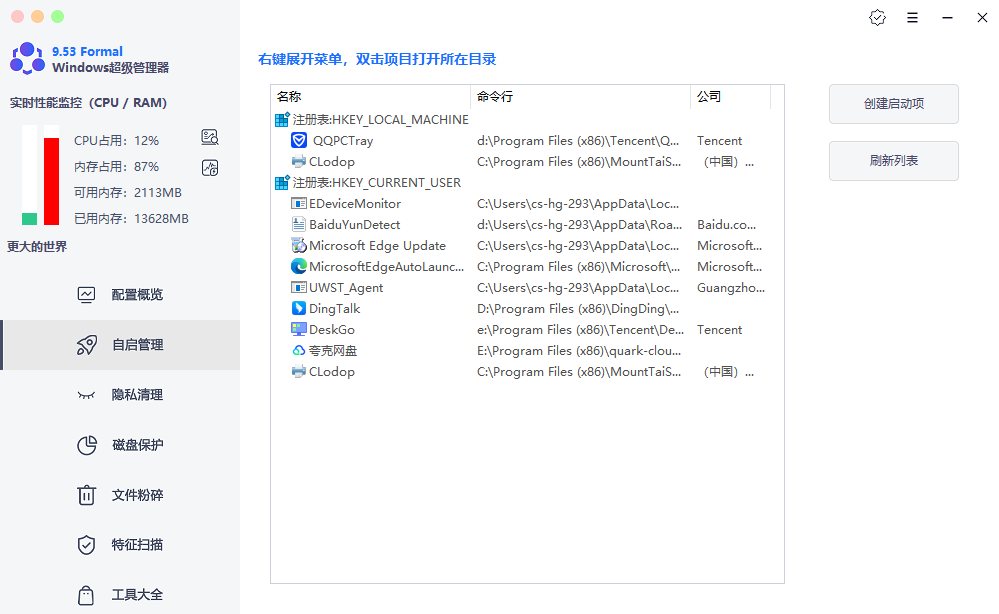
Task: Select the DeskGo startup entry name
Action: click(332, 329)
